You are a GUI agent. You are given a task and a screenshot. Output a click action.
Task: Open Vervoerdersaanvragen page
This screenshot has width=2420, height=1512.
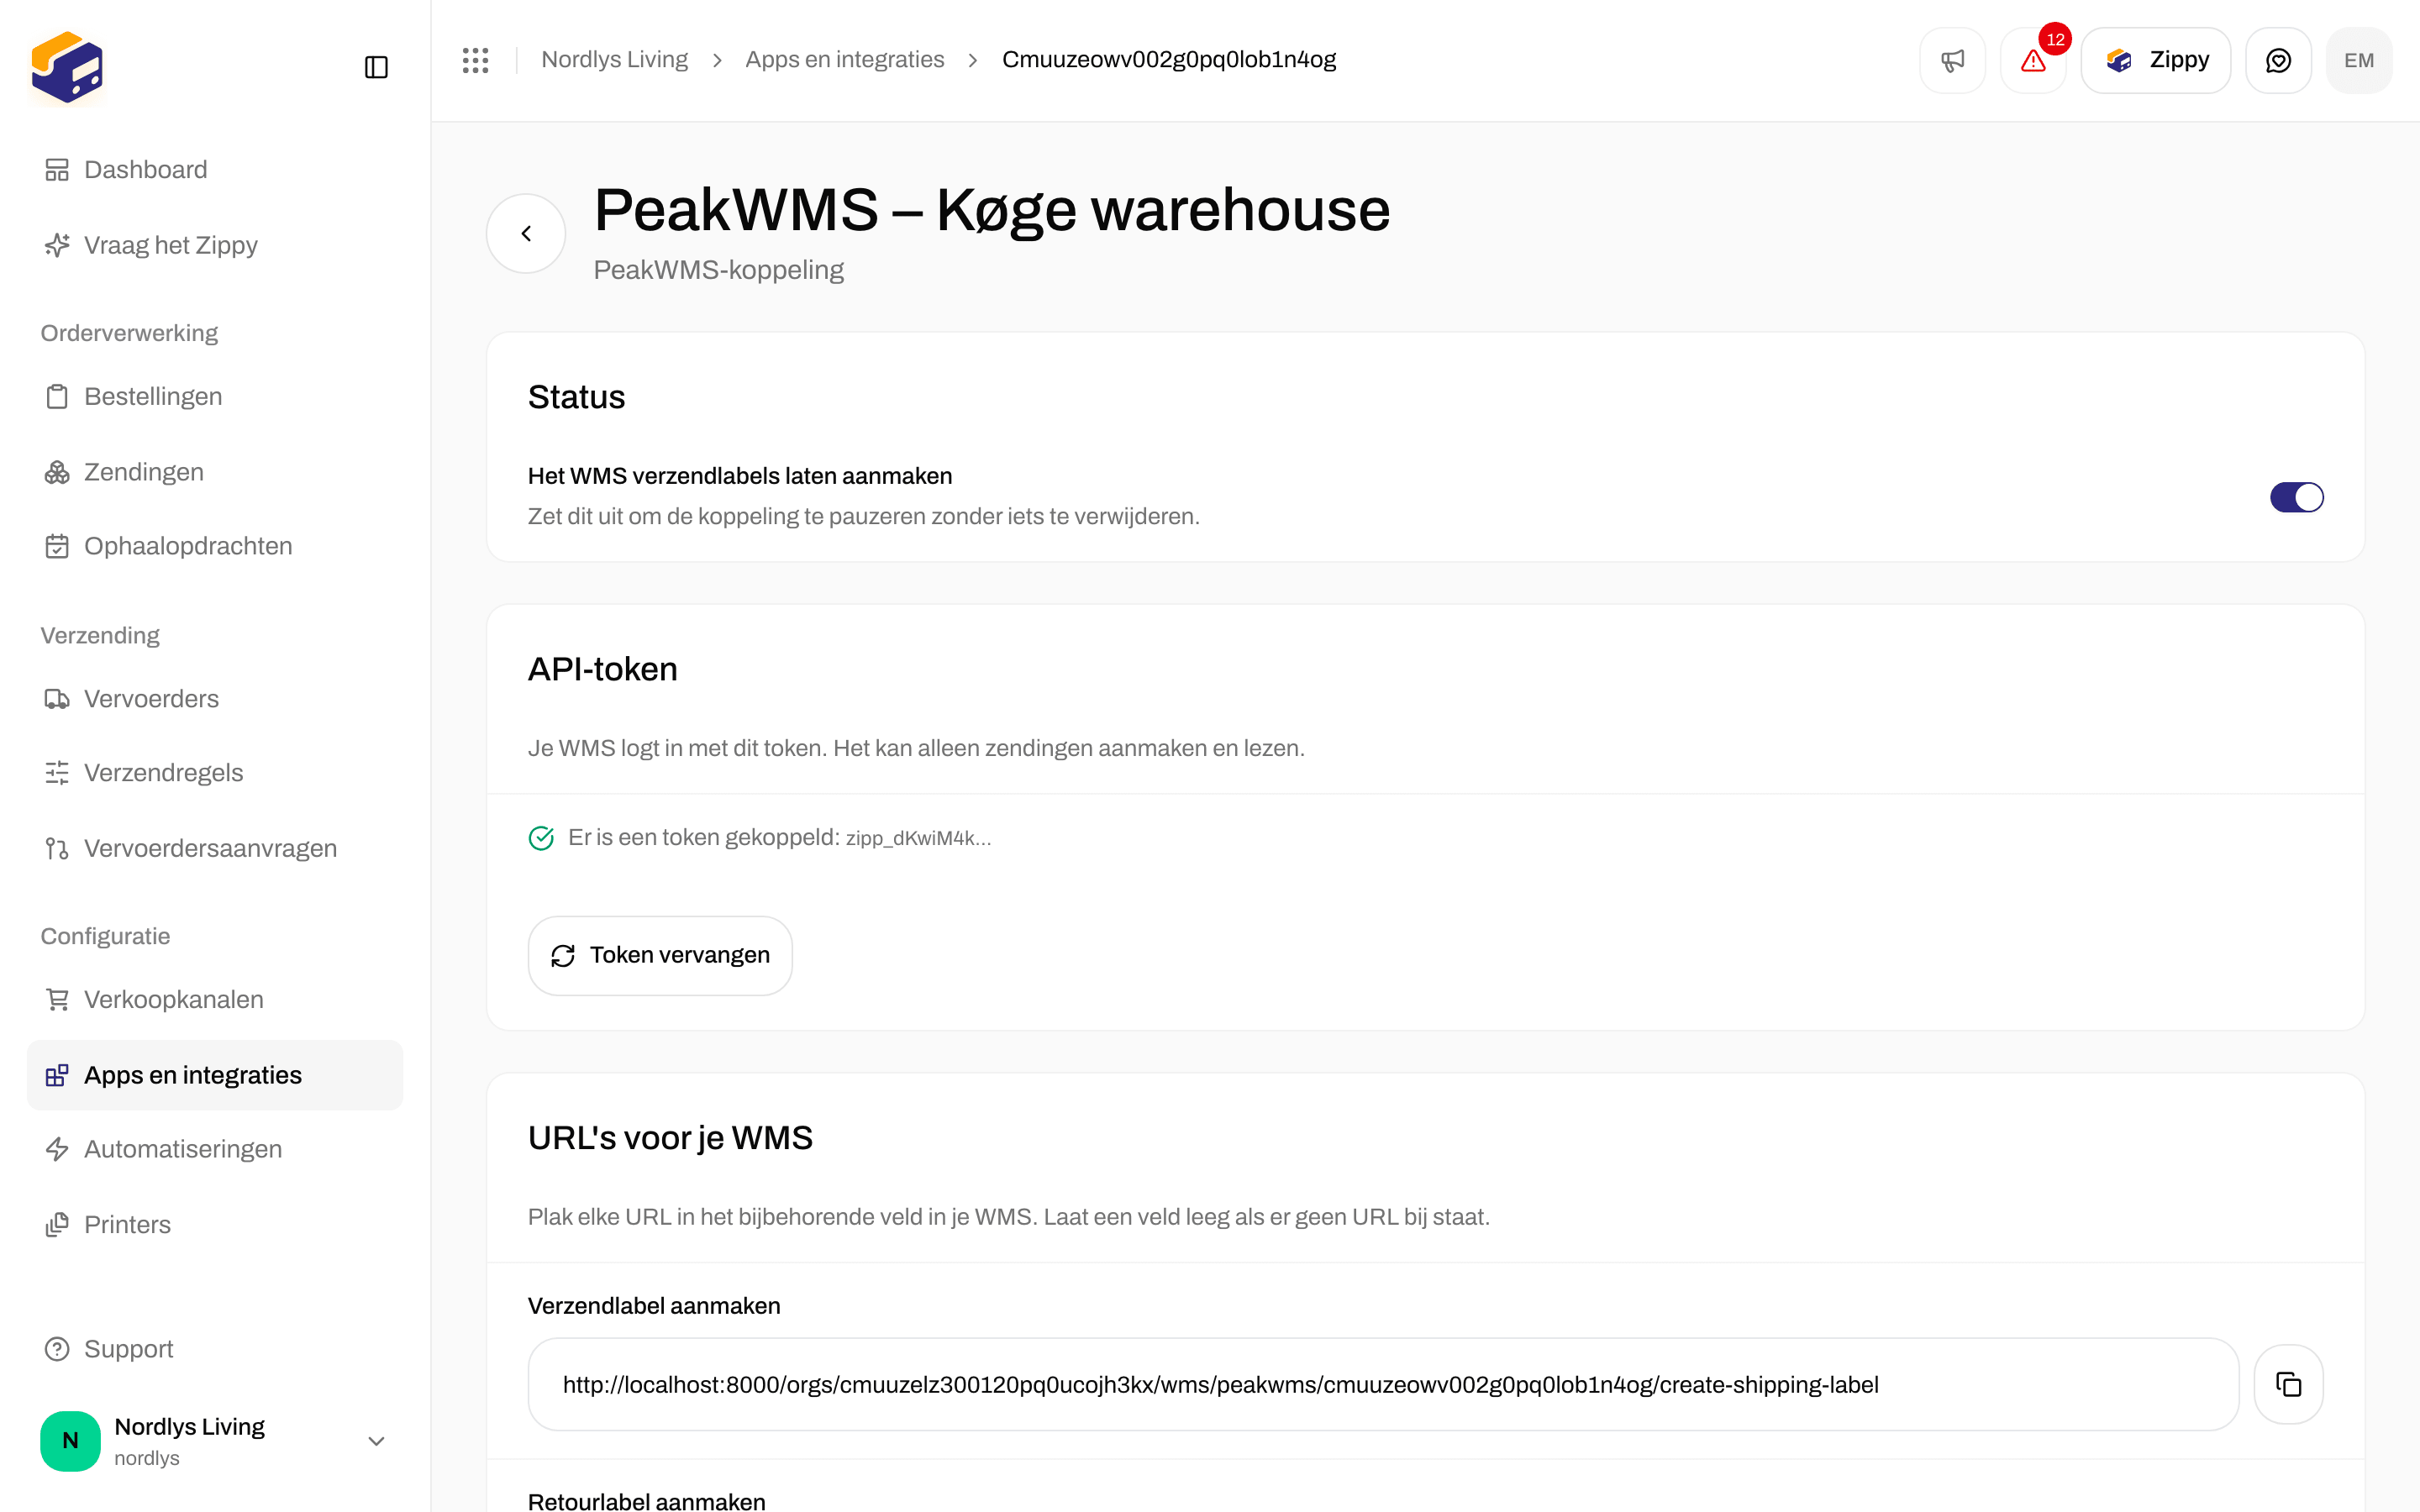click(215, 848)
